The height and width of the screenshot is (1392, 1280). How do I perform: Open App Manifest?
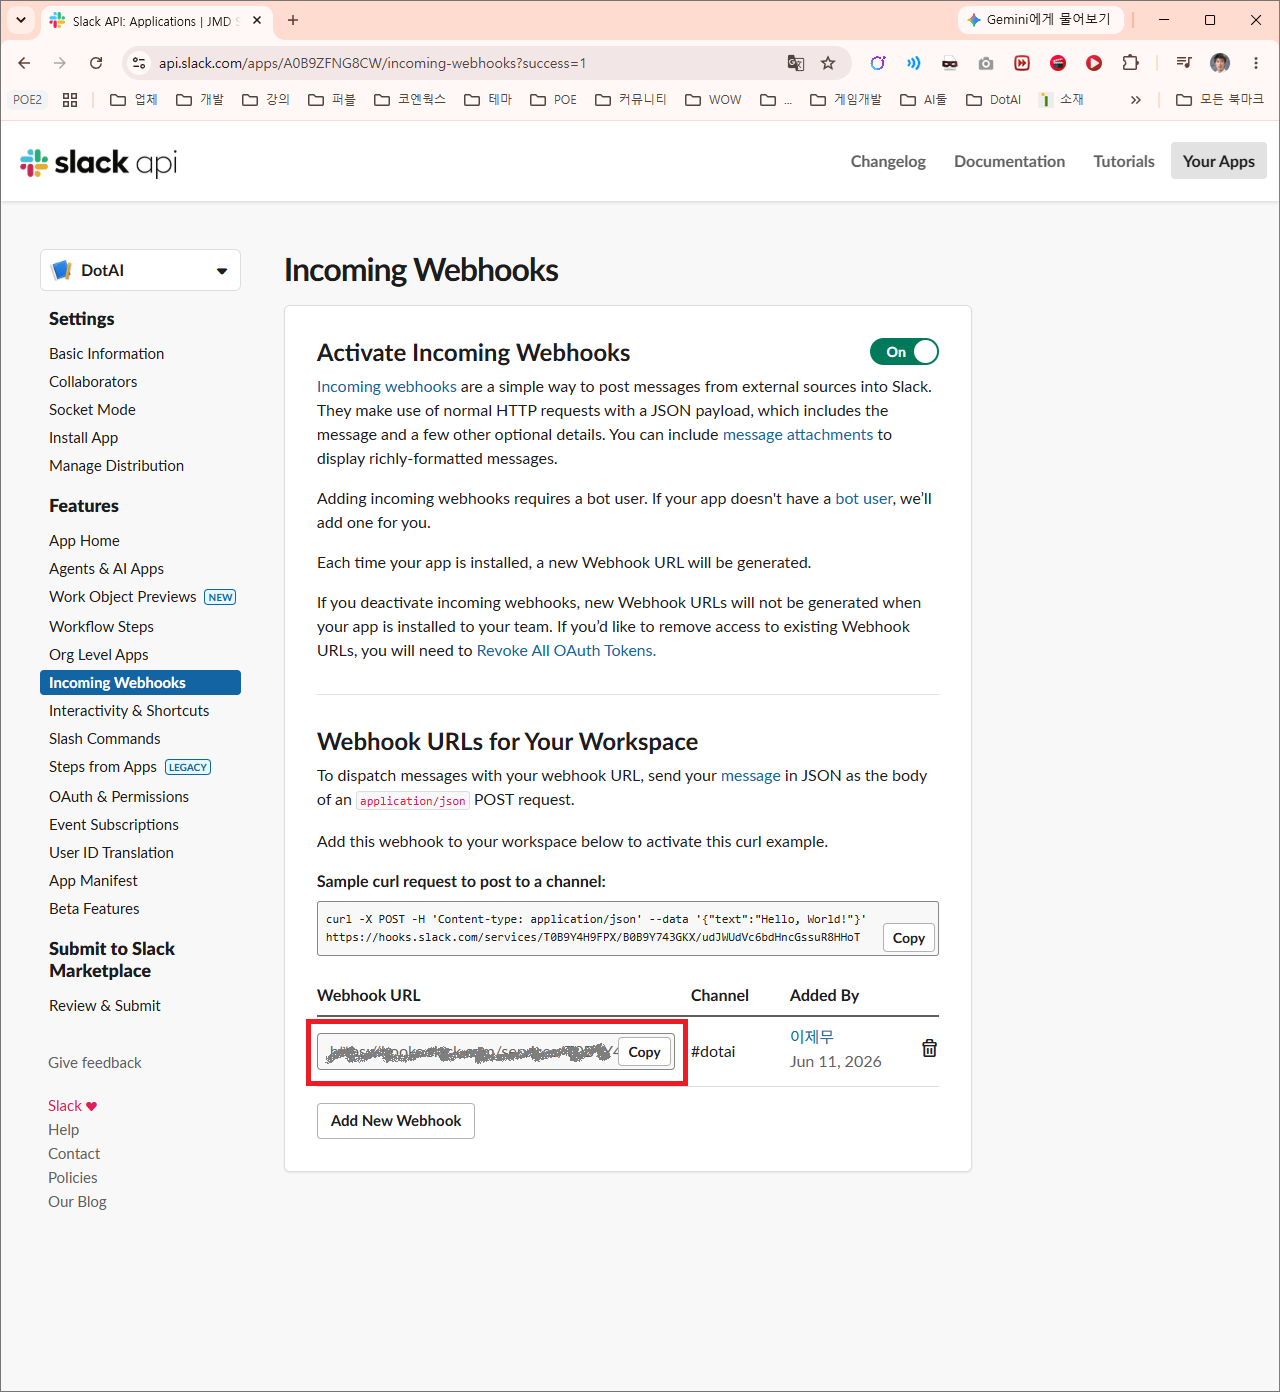[x=94, y=881]
